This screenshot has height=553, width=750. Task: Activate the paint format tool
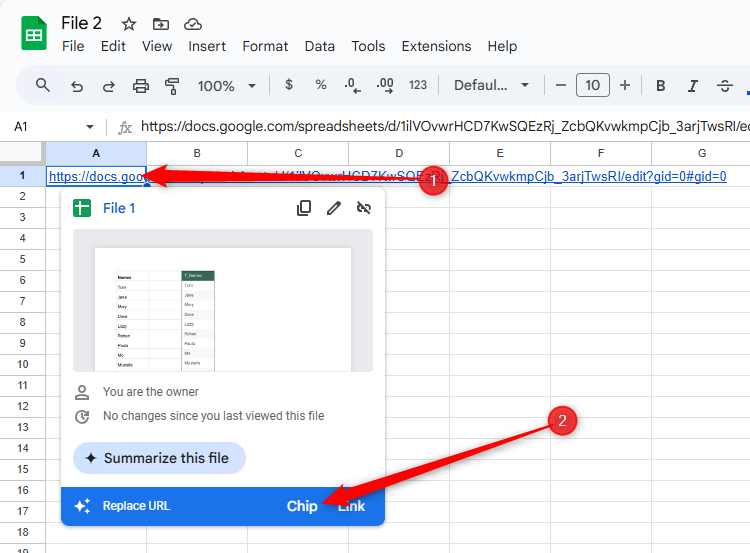[x=171, y=86]
